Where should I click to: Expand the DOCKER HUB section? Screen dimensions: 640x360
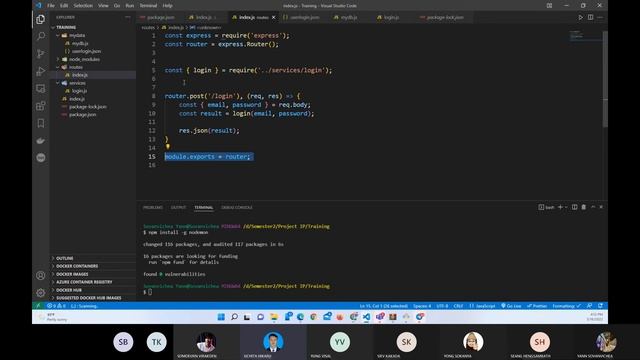[69, 290]
